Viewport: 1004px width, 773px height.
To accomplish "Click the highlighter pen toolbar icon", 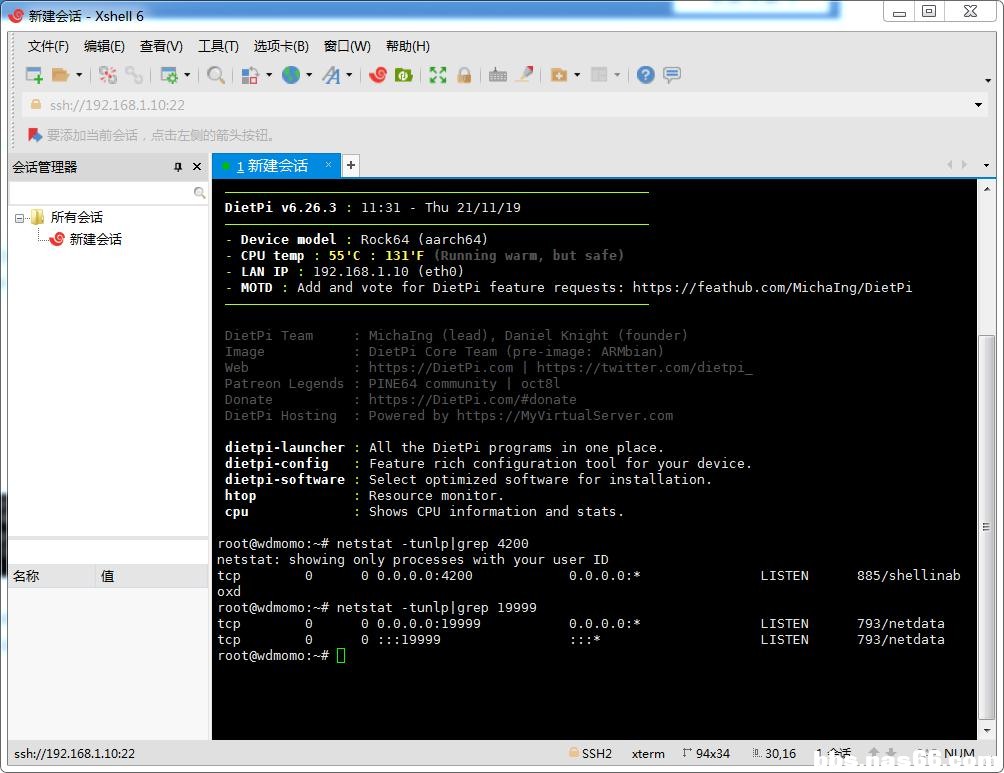I will (524, 75).
